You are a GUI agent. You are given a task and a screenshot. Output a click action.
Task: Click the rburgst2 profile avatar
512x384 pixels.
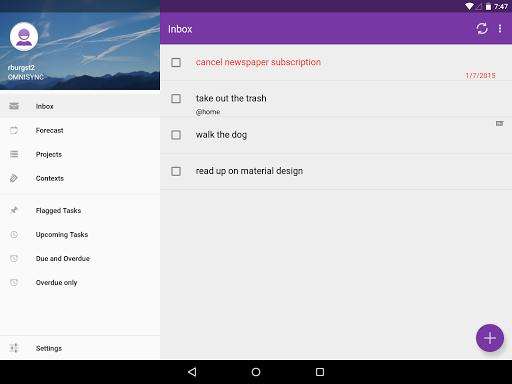click(x=24, y=37)
